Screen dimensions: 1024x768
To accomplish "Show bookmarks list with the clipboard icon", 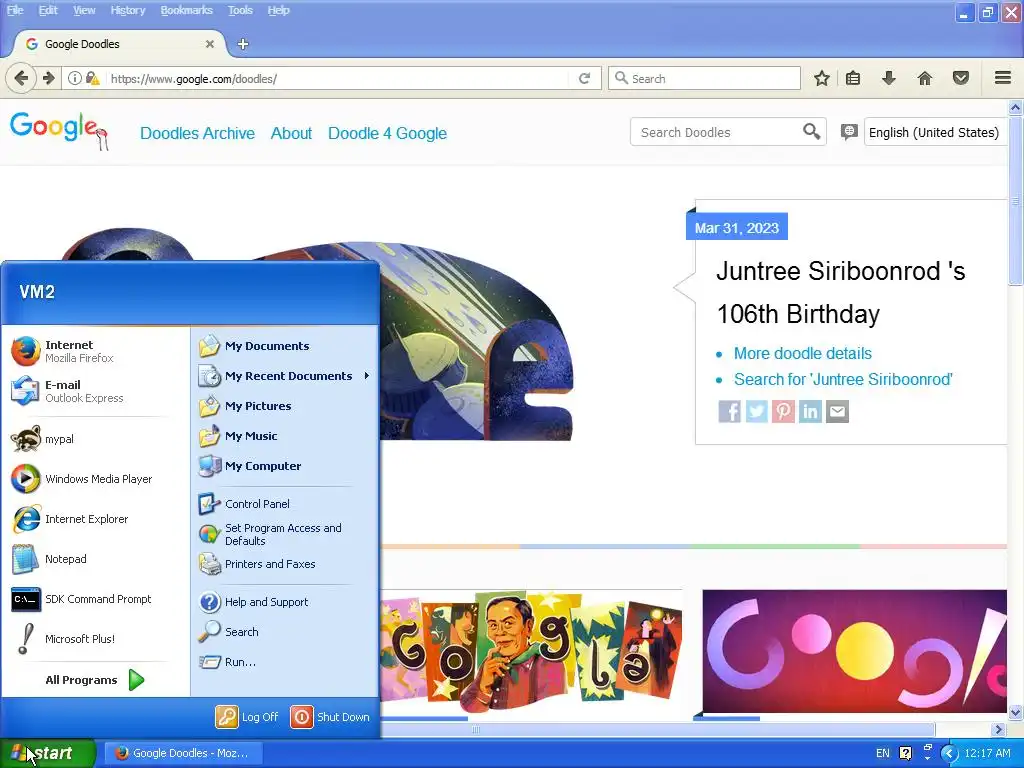I will (853, 78).
